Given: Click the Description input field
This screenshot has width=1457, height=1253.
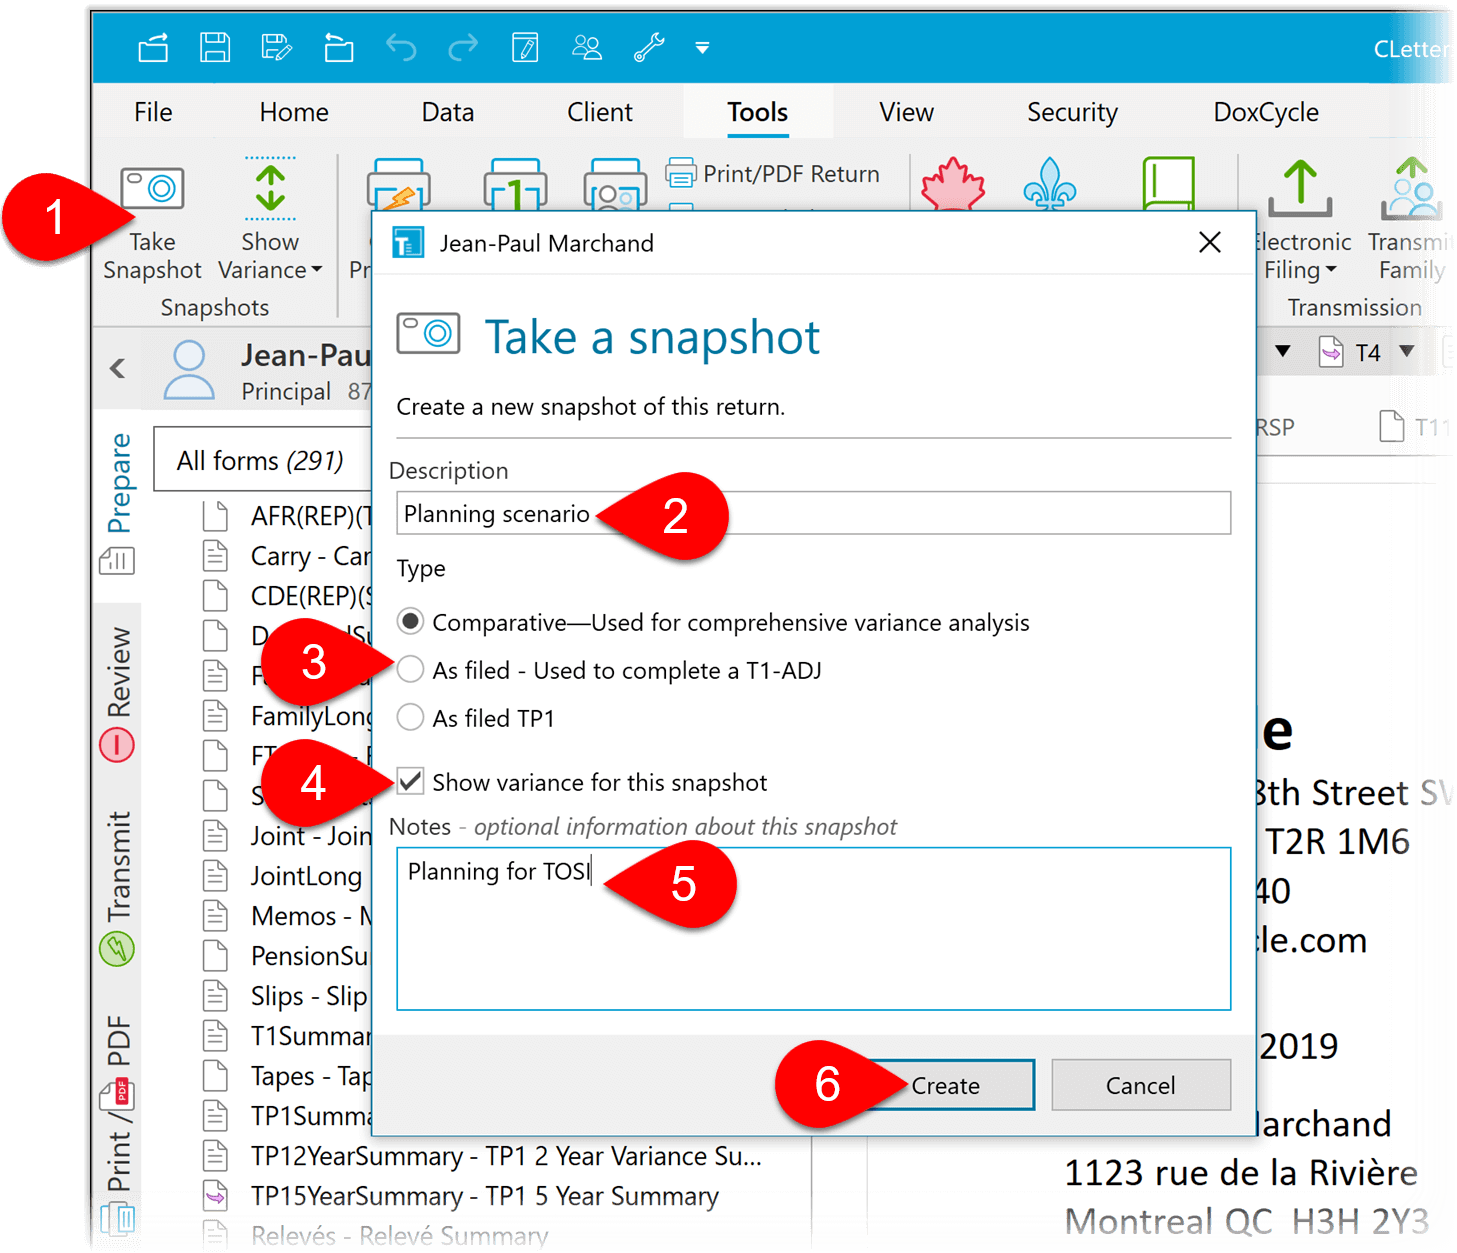Looking at the screenshot, I should pyautogui.click(x=813, y=513).
